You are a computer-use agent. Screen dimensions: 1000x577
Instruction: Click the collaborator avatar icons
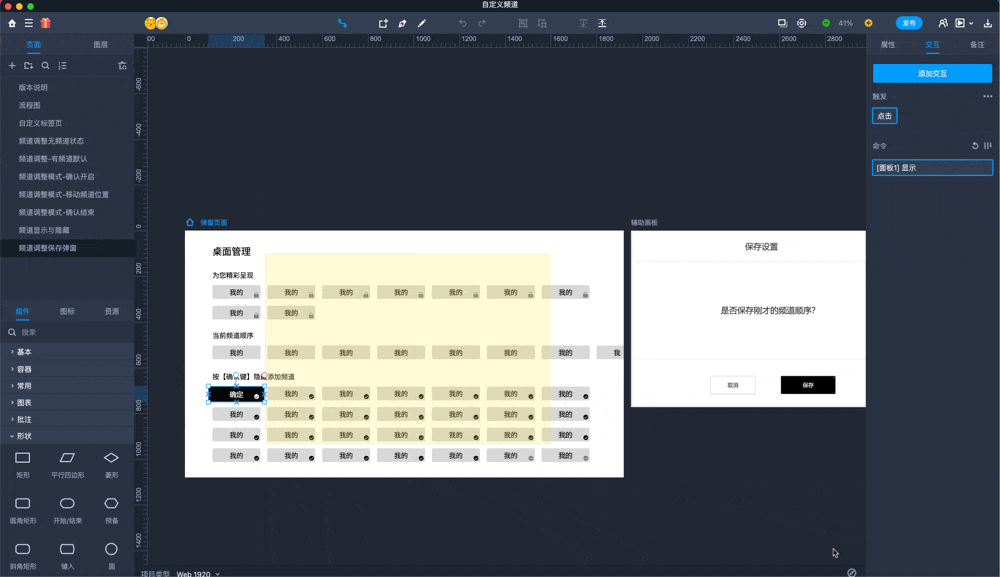tap(156, 23)
